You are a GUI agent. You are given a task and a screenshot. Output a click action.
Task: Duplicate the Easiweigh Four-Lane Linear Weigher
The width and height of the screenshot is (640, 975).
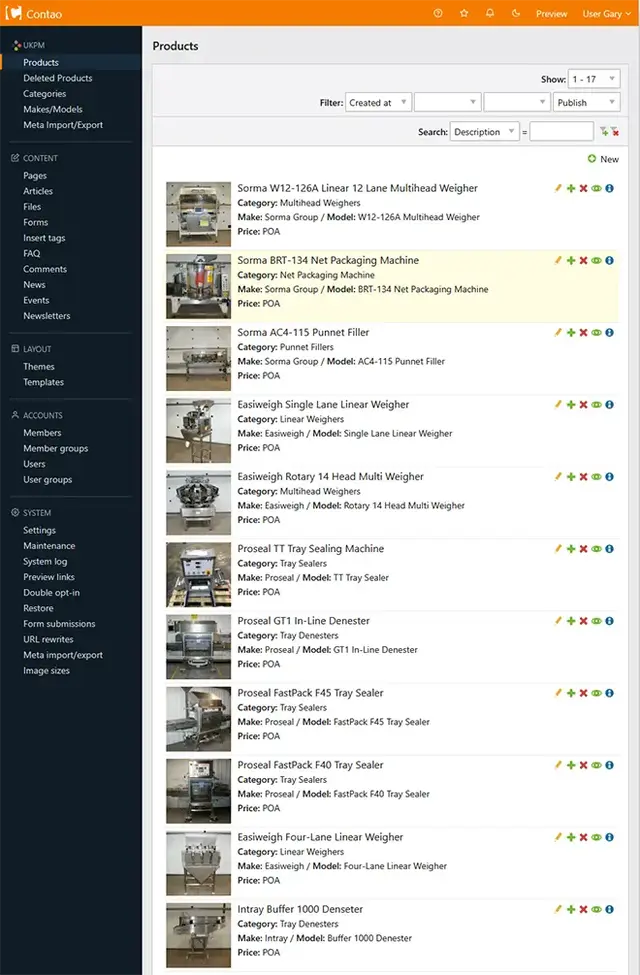click(571, 837)
